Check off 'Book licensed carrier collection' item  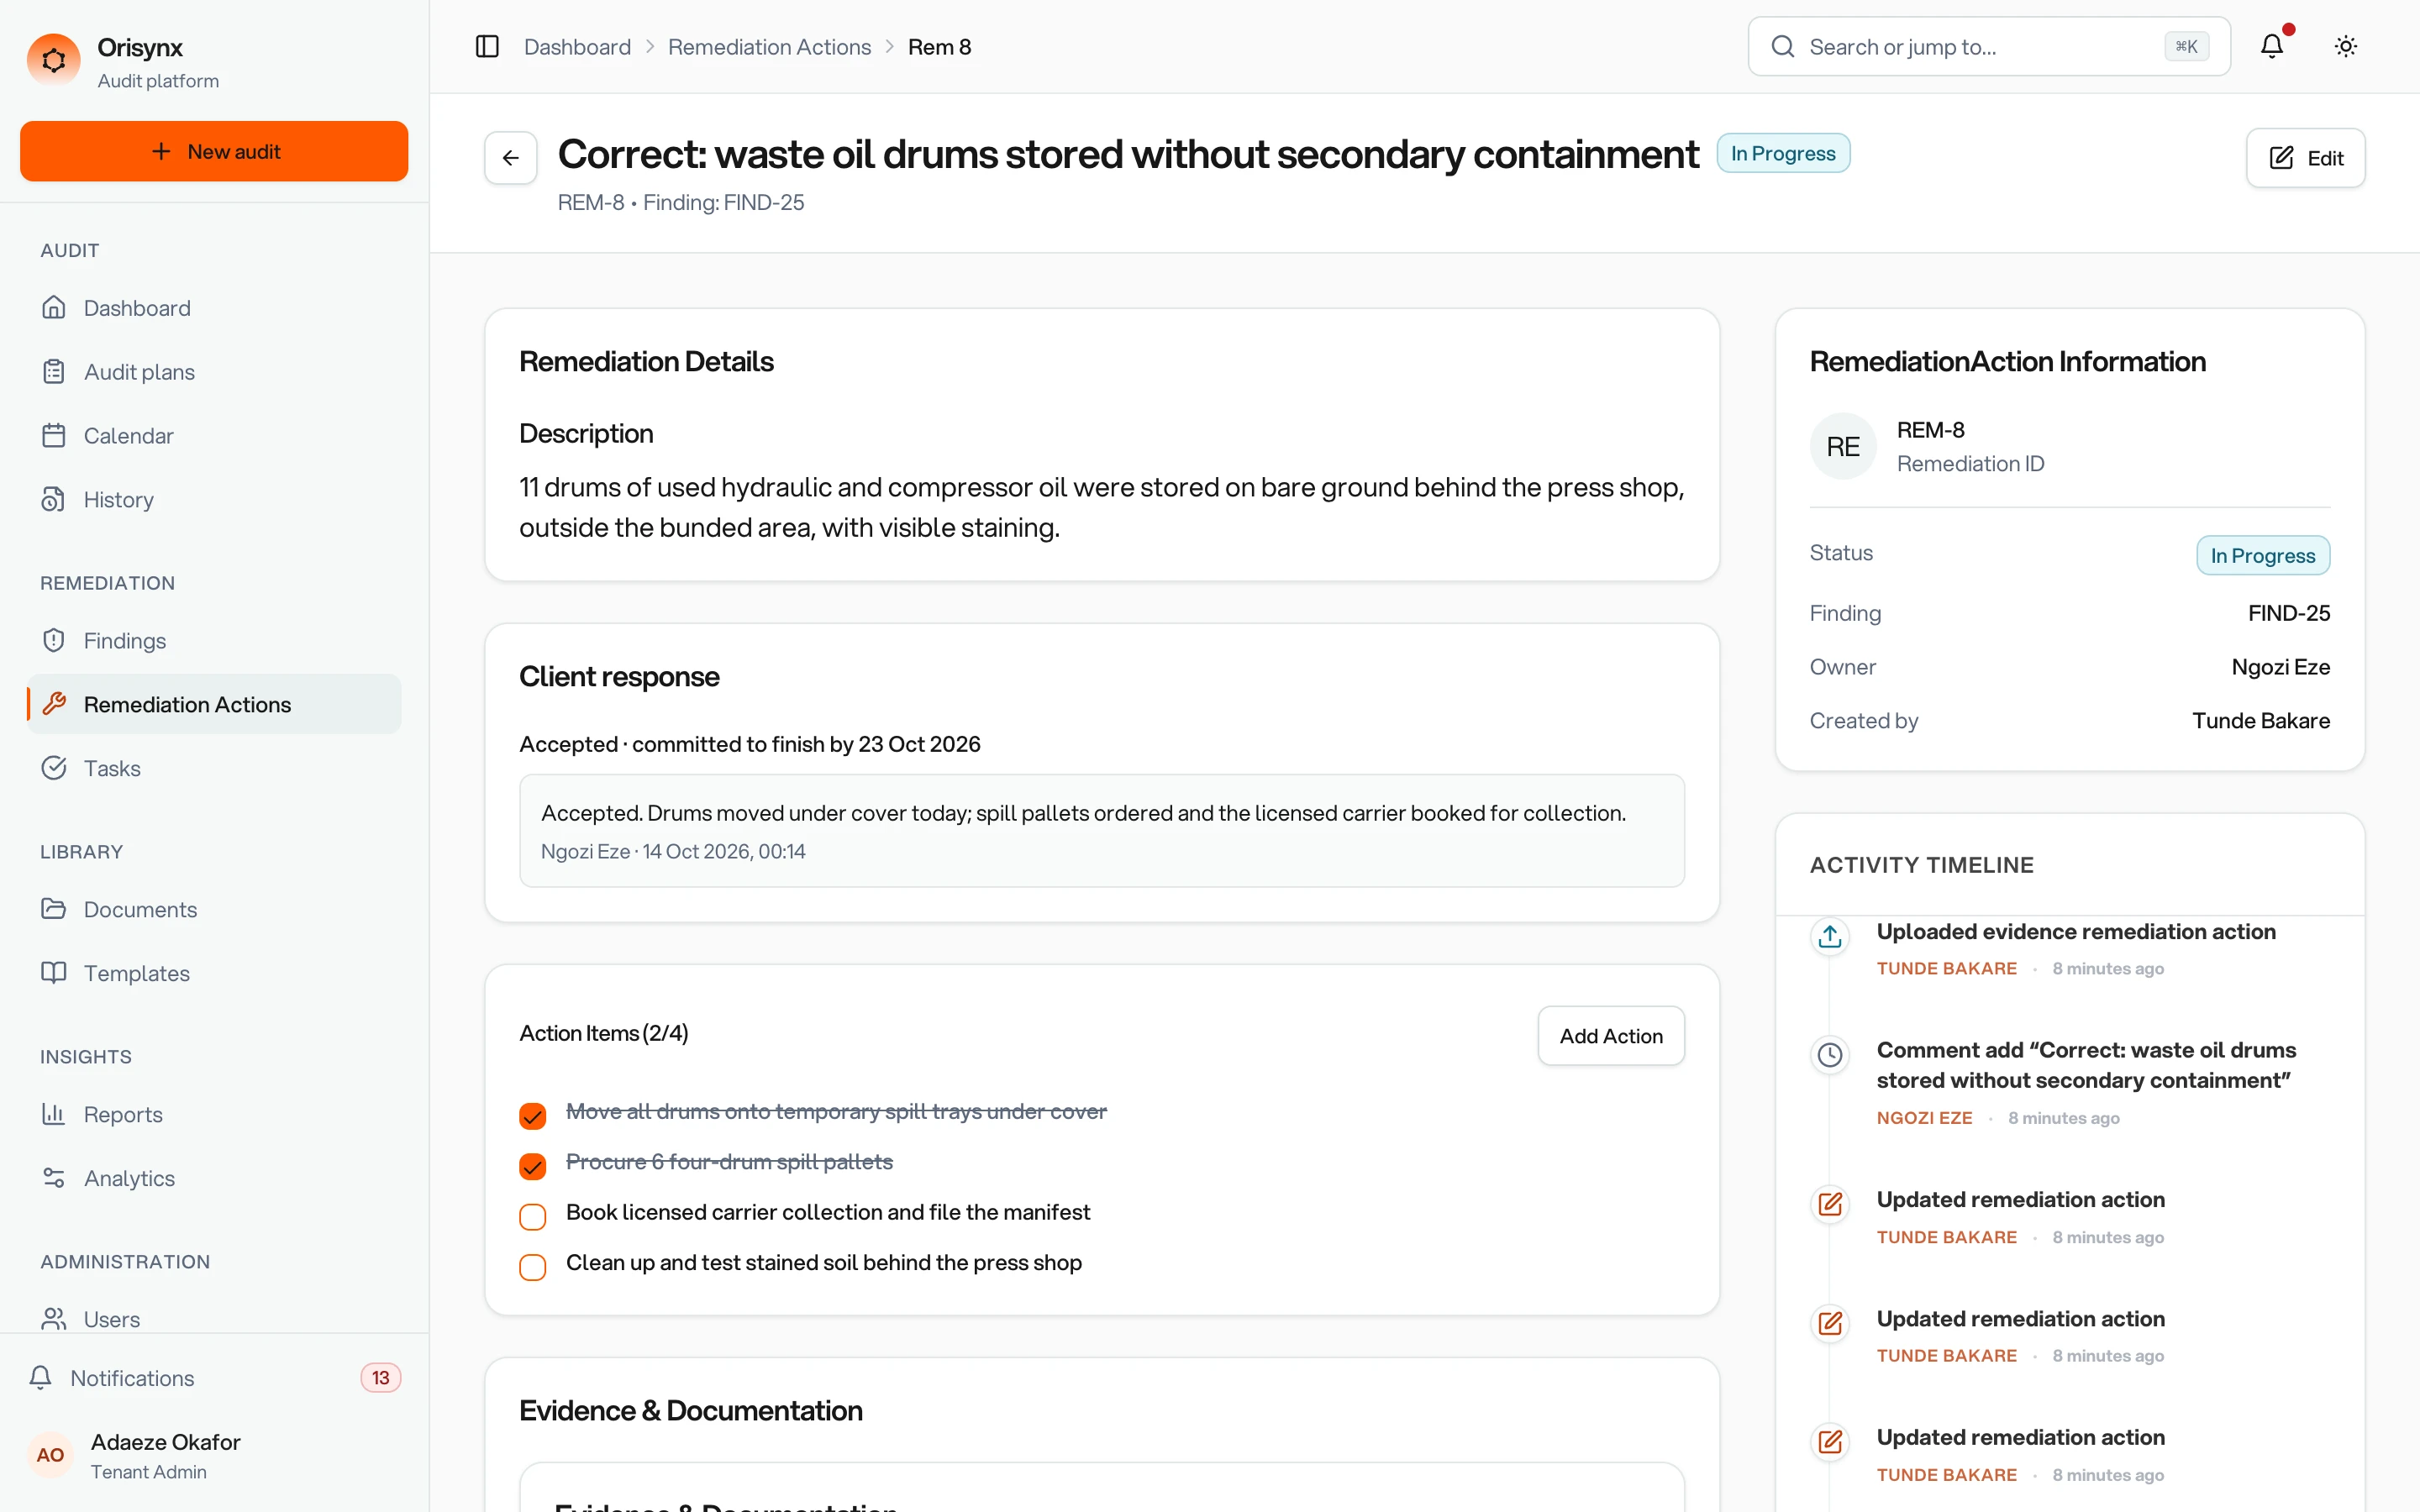coord(533,1216)
